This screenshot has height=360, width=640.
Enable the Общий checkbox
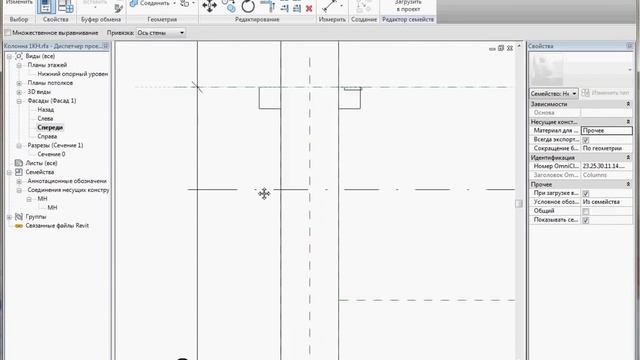click(586, 211)
